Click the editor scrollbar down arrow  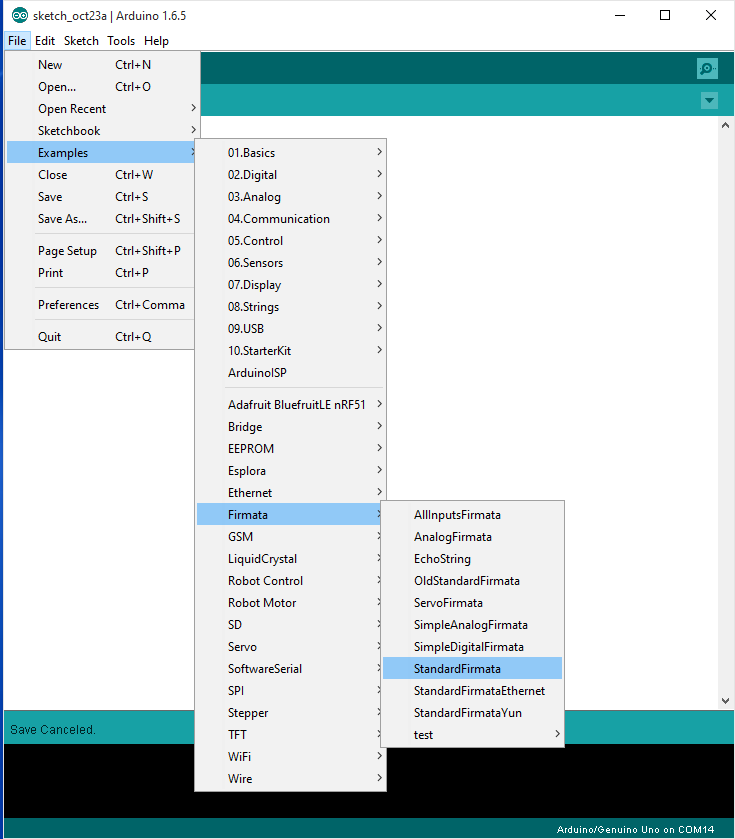[725, 701]
